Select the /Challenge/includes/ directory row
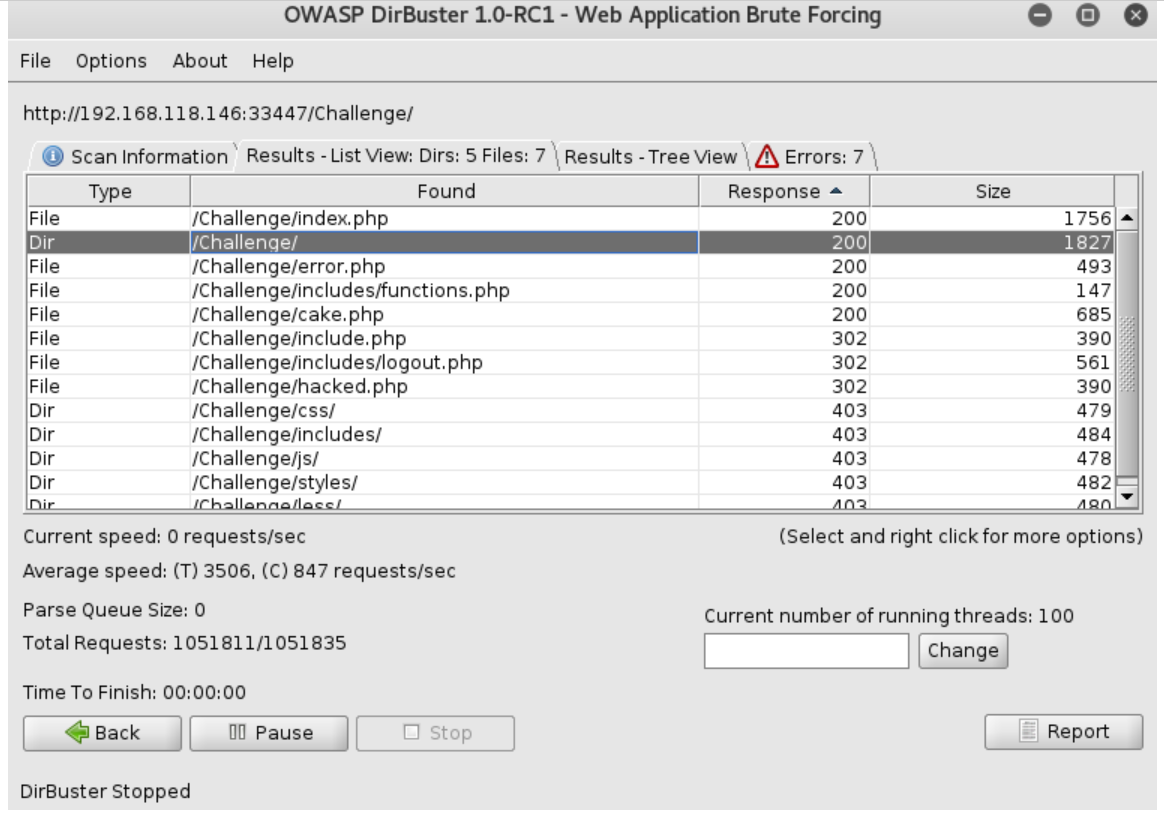This screenshot has height=816, width=1164. (x=570, y=434)
